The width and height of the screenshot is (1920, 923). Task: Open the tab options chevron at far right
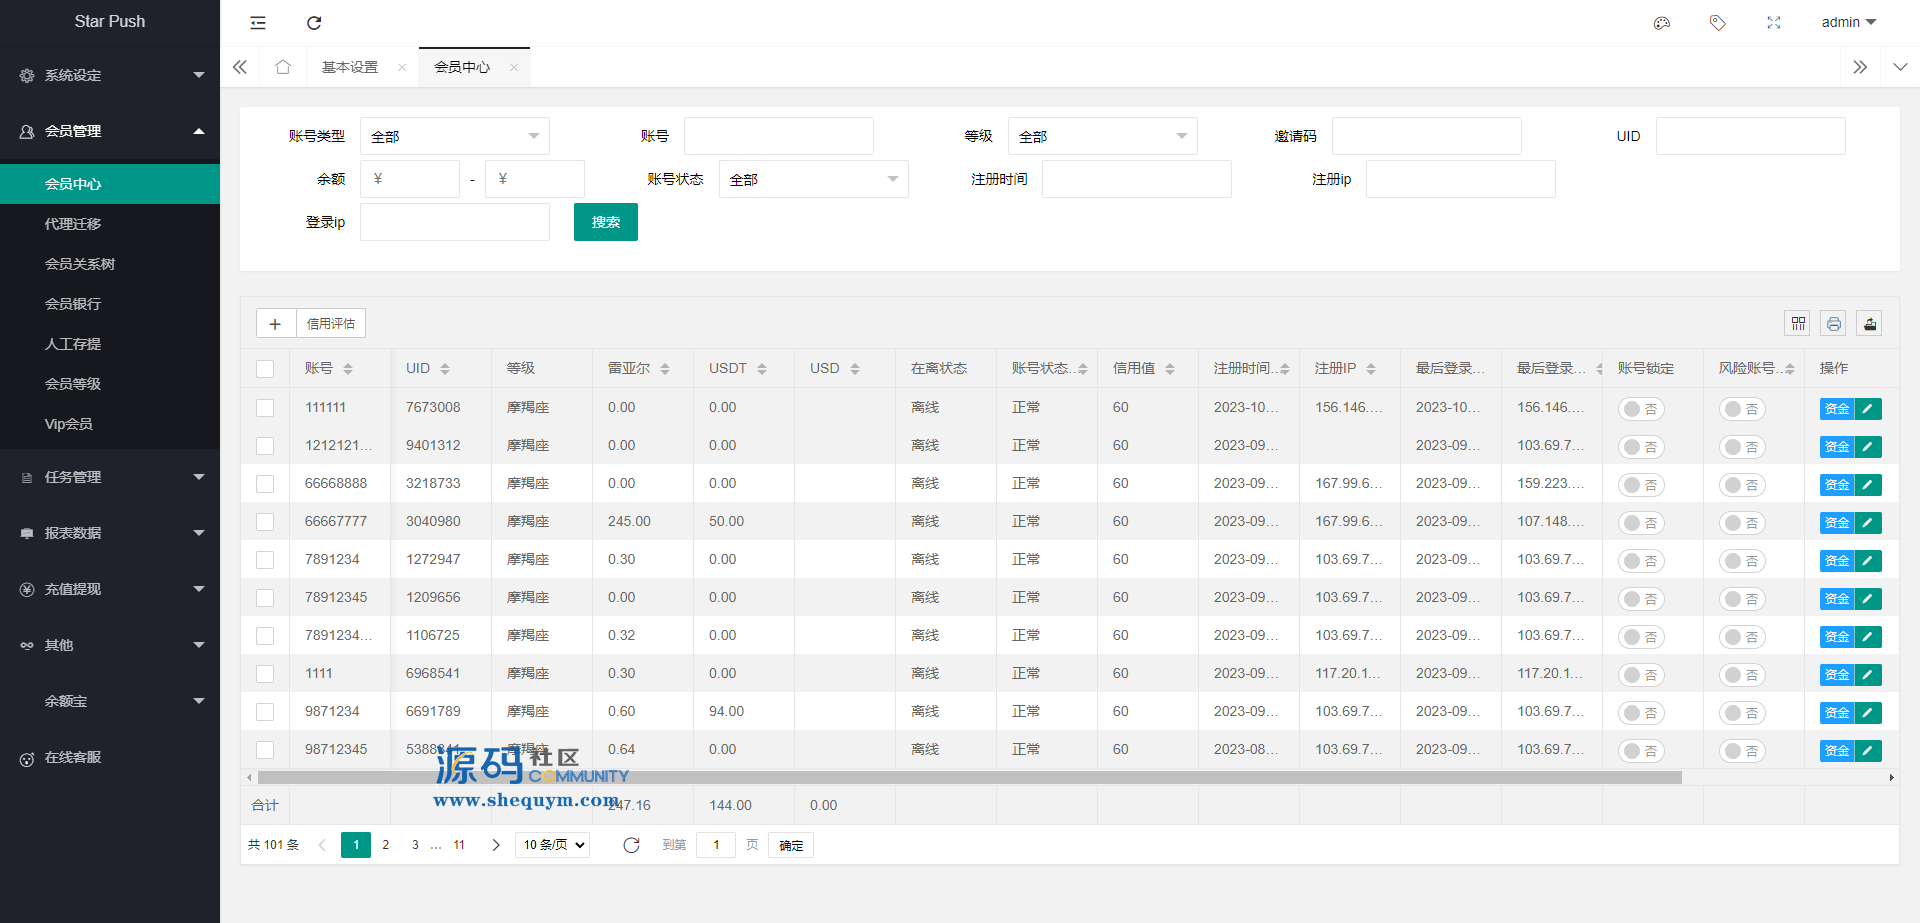pyautogui.click(x=1900, y=67)
